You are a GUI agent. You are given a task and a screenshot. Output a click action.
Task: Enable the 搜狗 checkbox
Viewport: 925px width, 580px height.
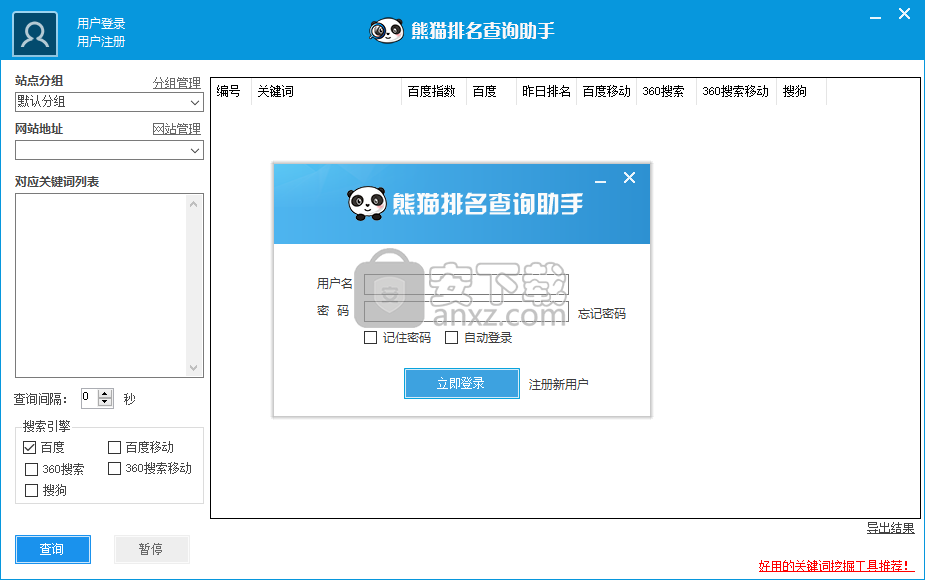pos(31,490)
